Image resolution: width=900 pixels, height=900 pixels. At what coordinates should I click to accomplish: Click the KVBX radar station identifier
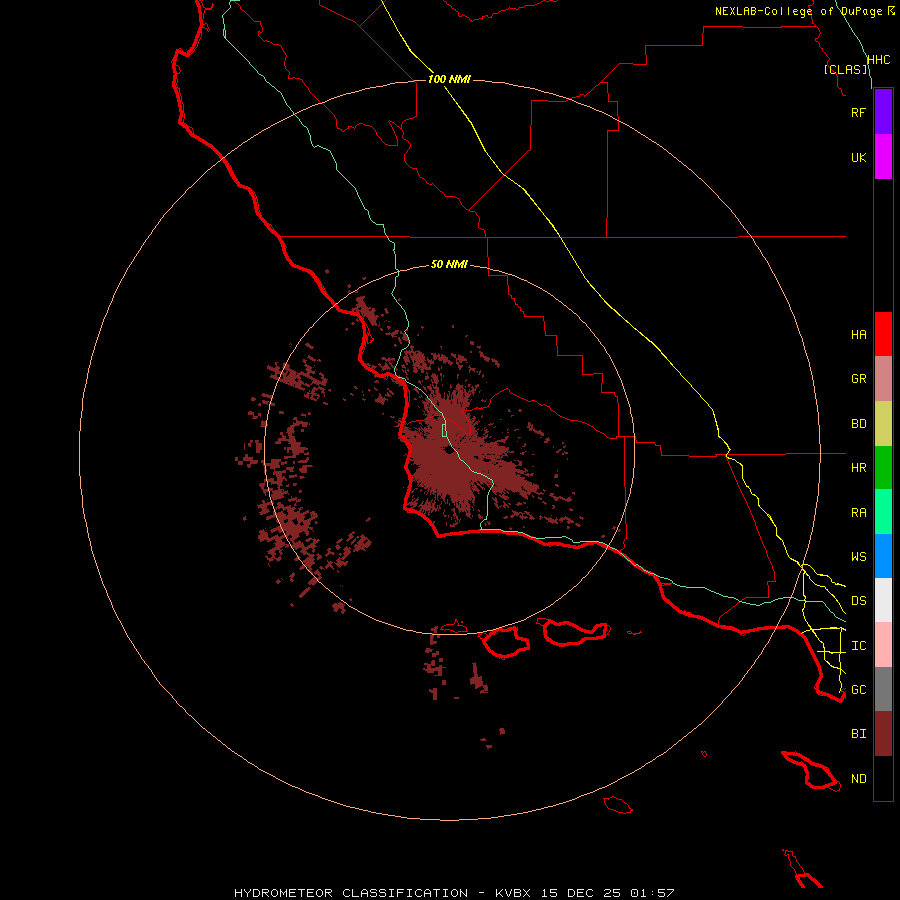click(513, 893)
